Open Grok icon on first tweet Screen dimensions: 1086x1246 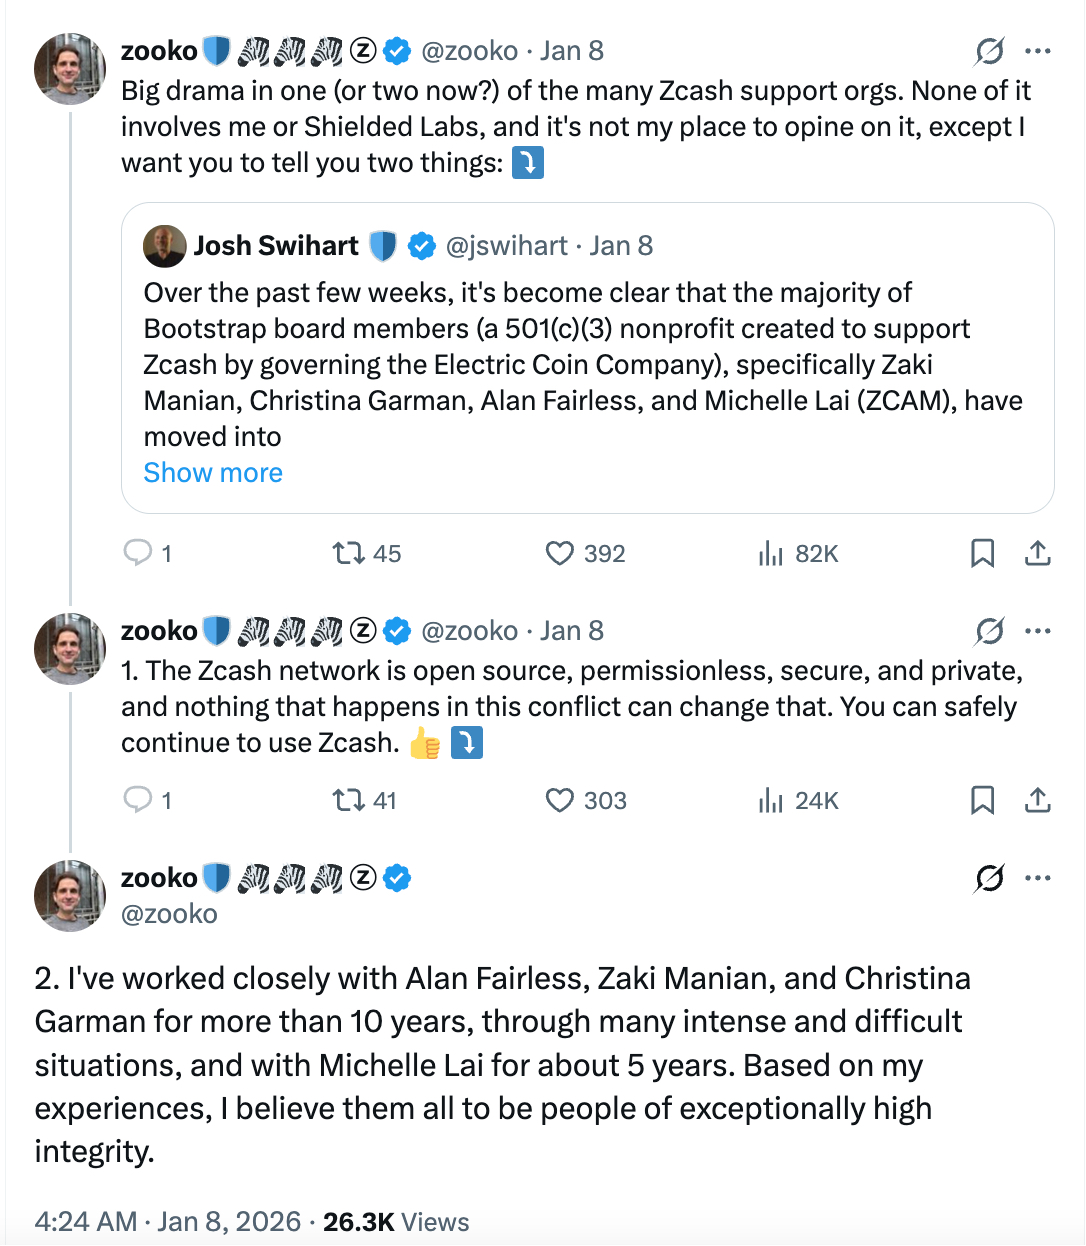(x=989, y=51)
